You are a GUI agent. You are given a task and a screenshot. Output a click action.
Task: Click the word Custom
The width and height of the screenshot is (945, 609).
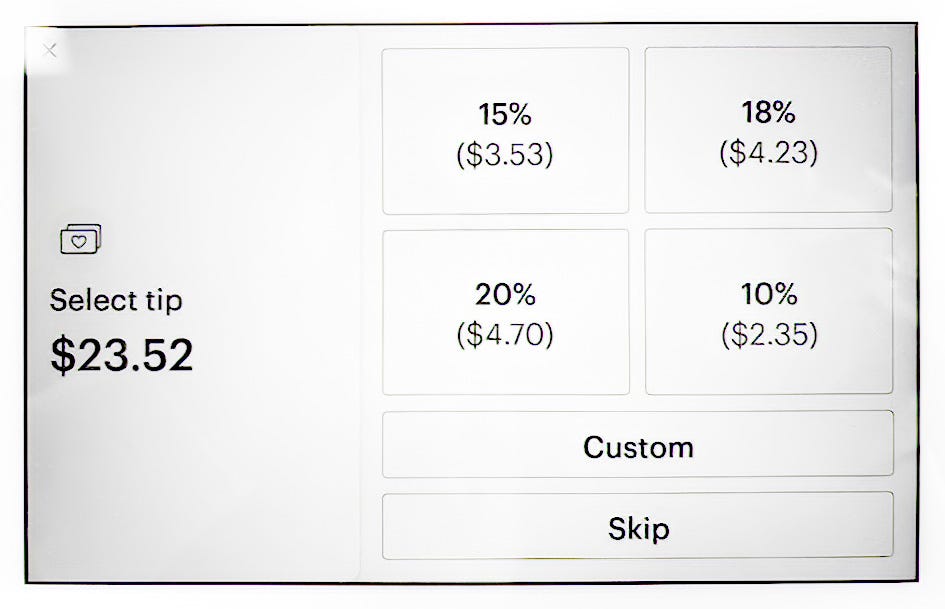click(x=638, y=447)
